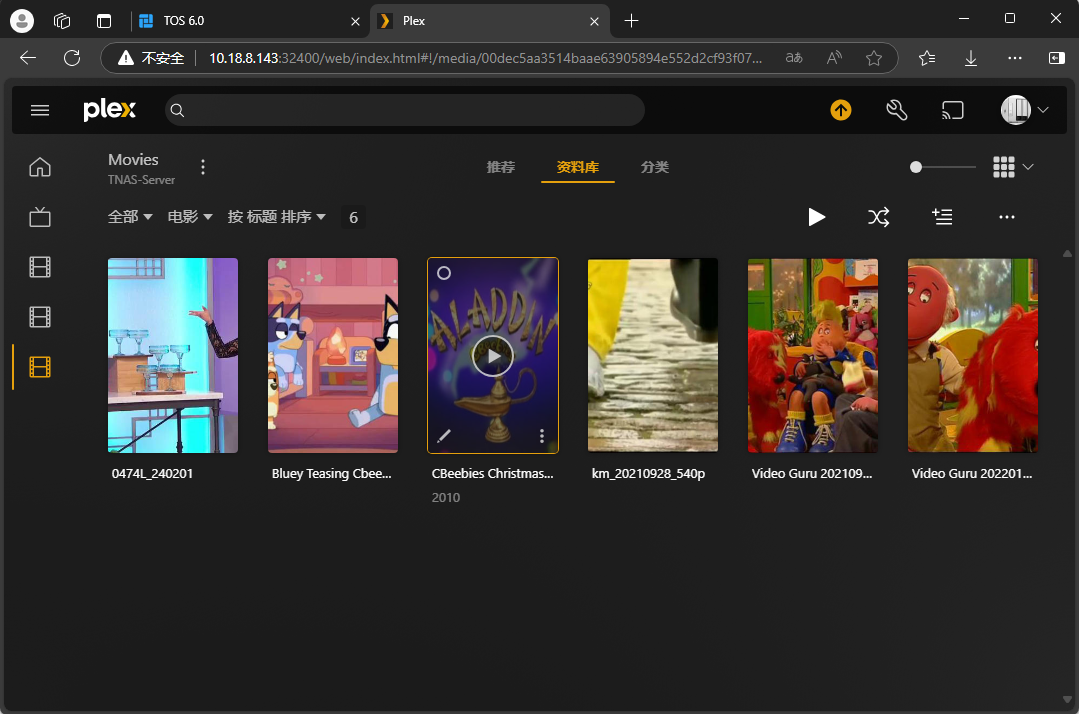This screenshot has width=1079, height=714.
Task: Open the browser profile icon
Action: click(x=22, y=21)
